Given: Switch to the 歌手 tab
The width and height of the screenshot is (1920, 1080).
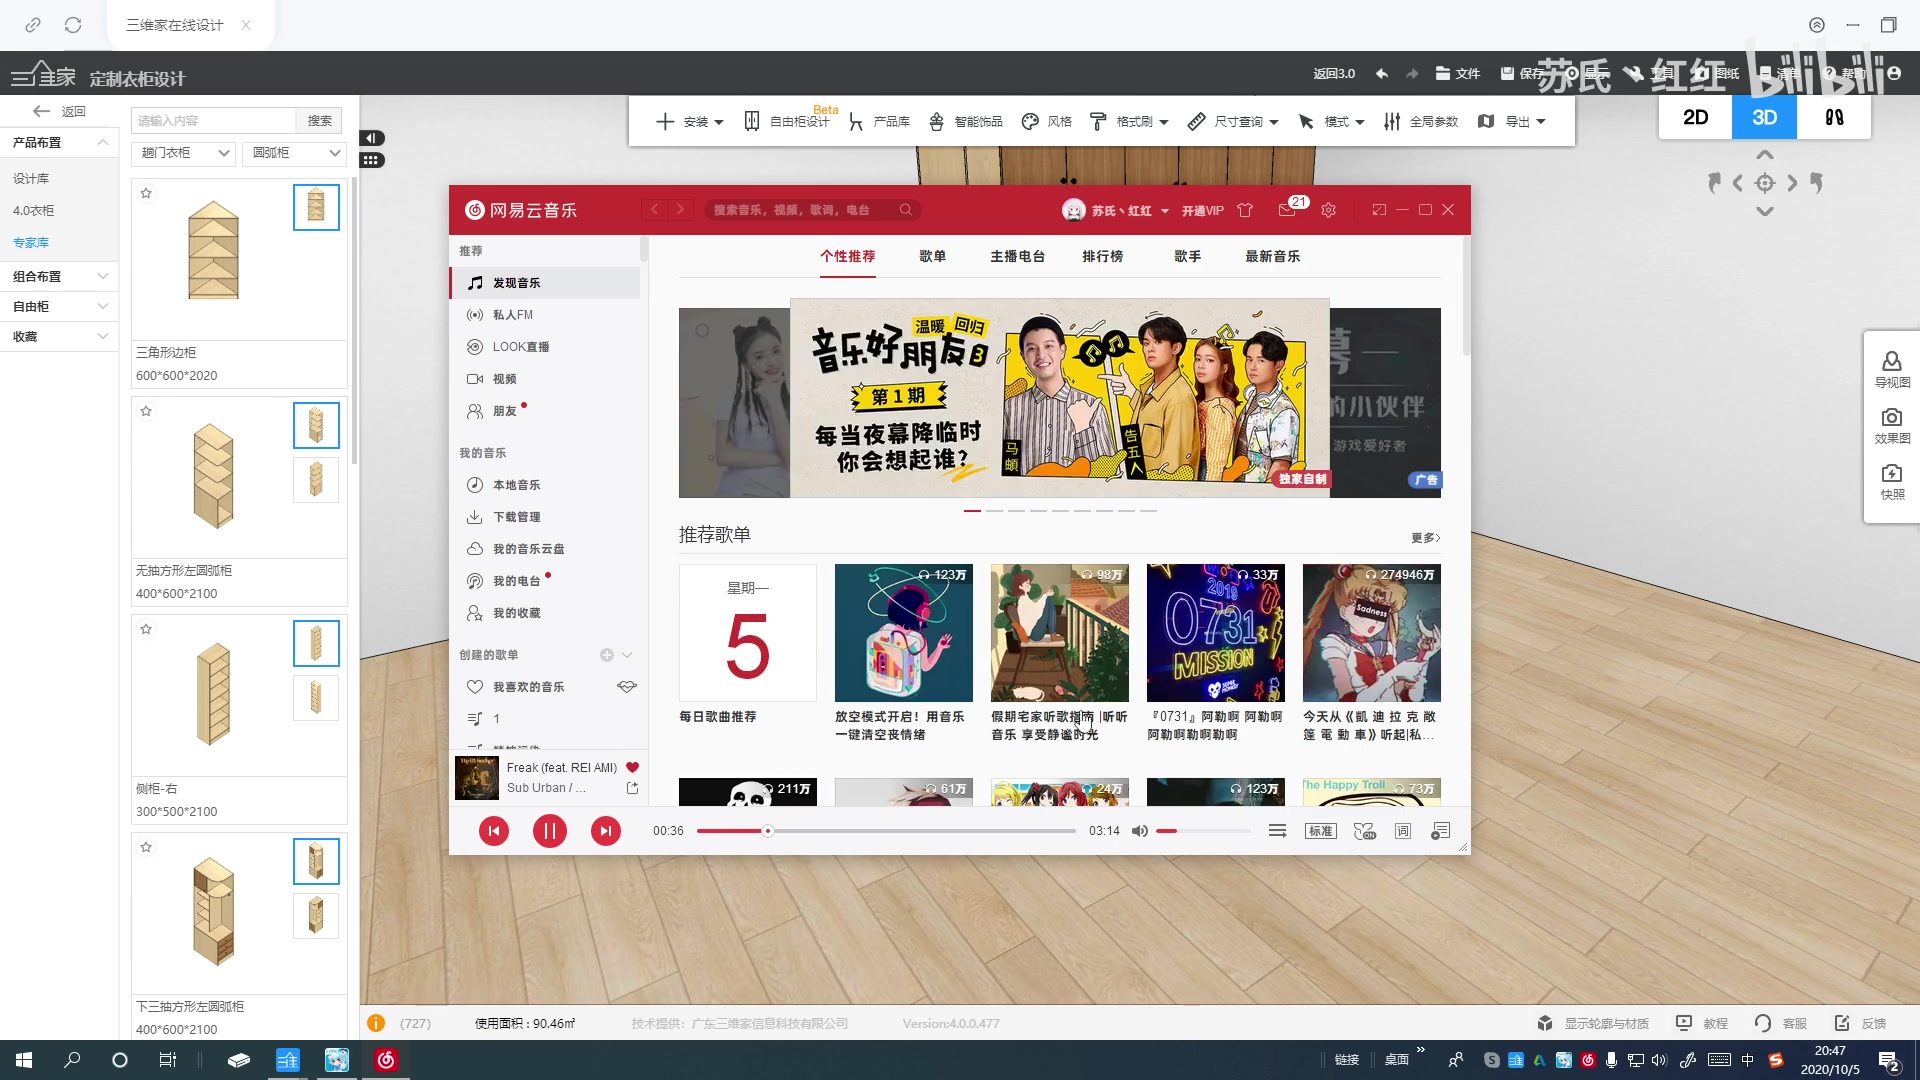Looking at the screenshot, I should [1187, 257].
